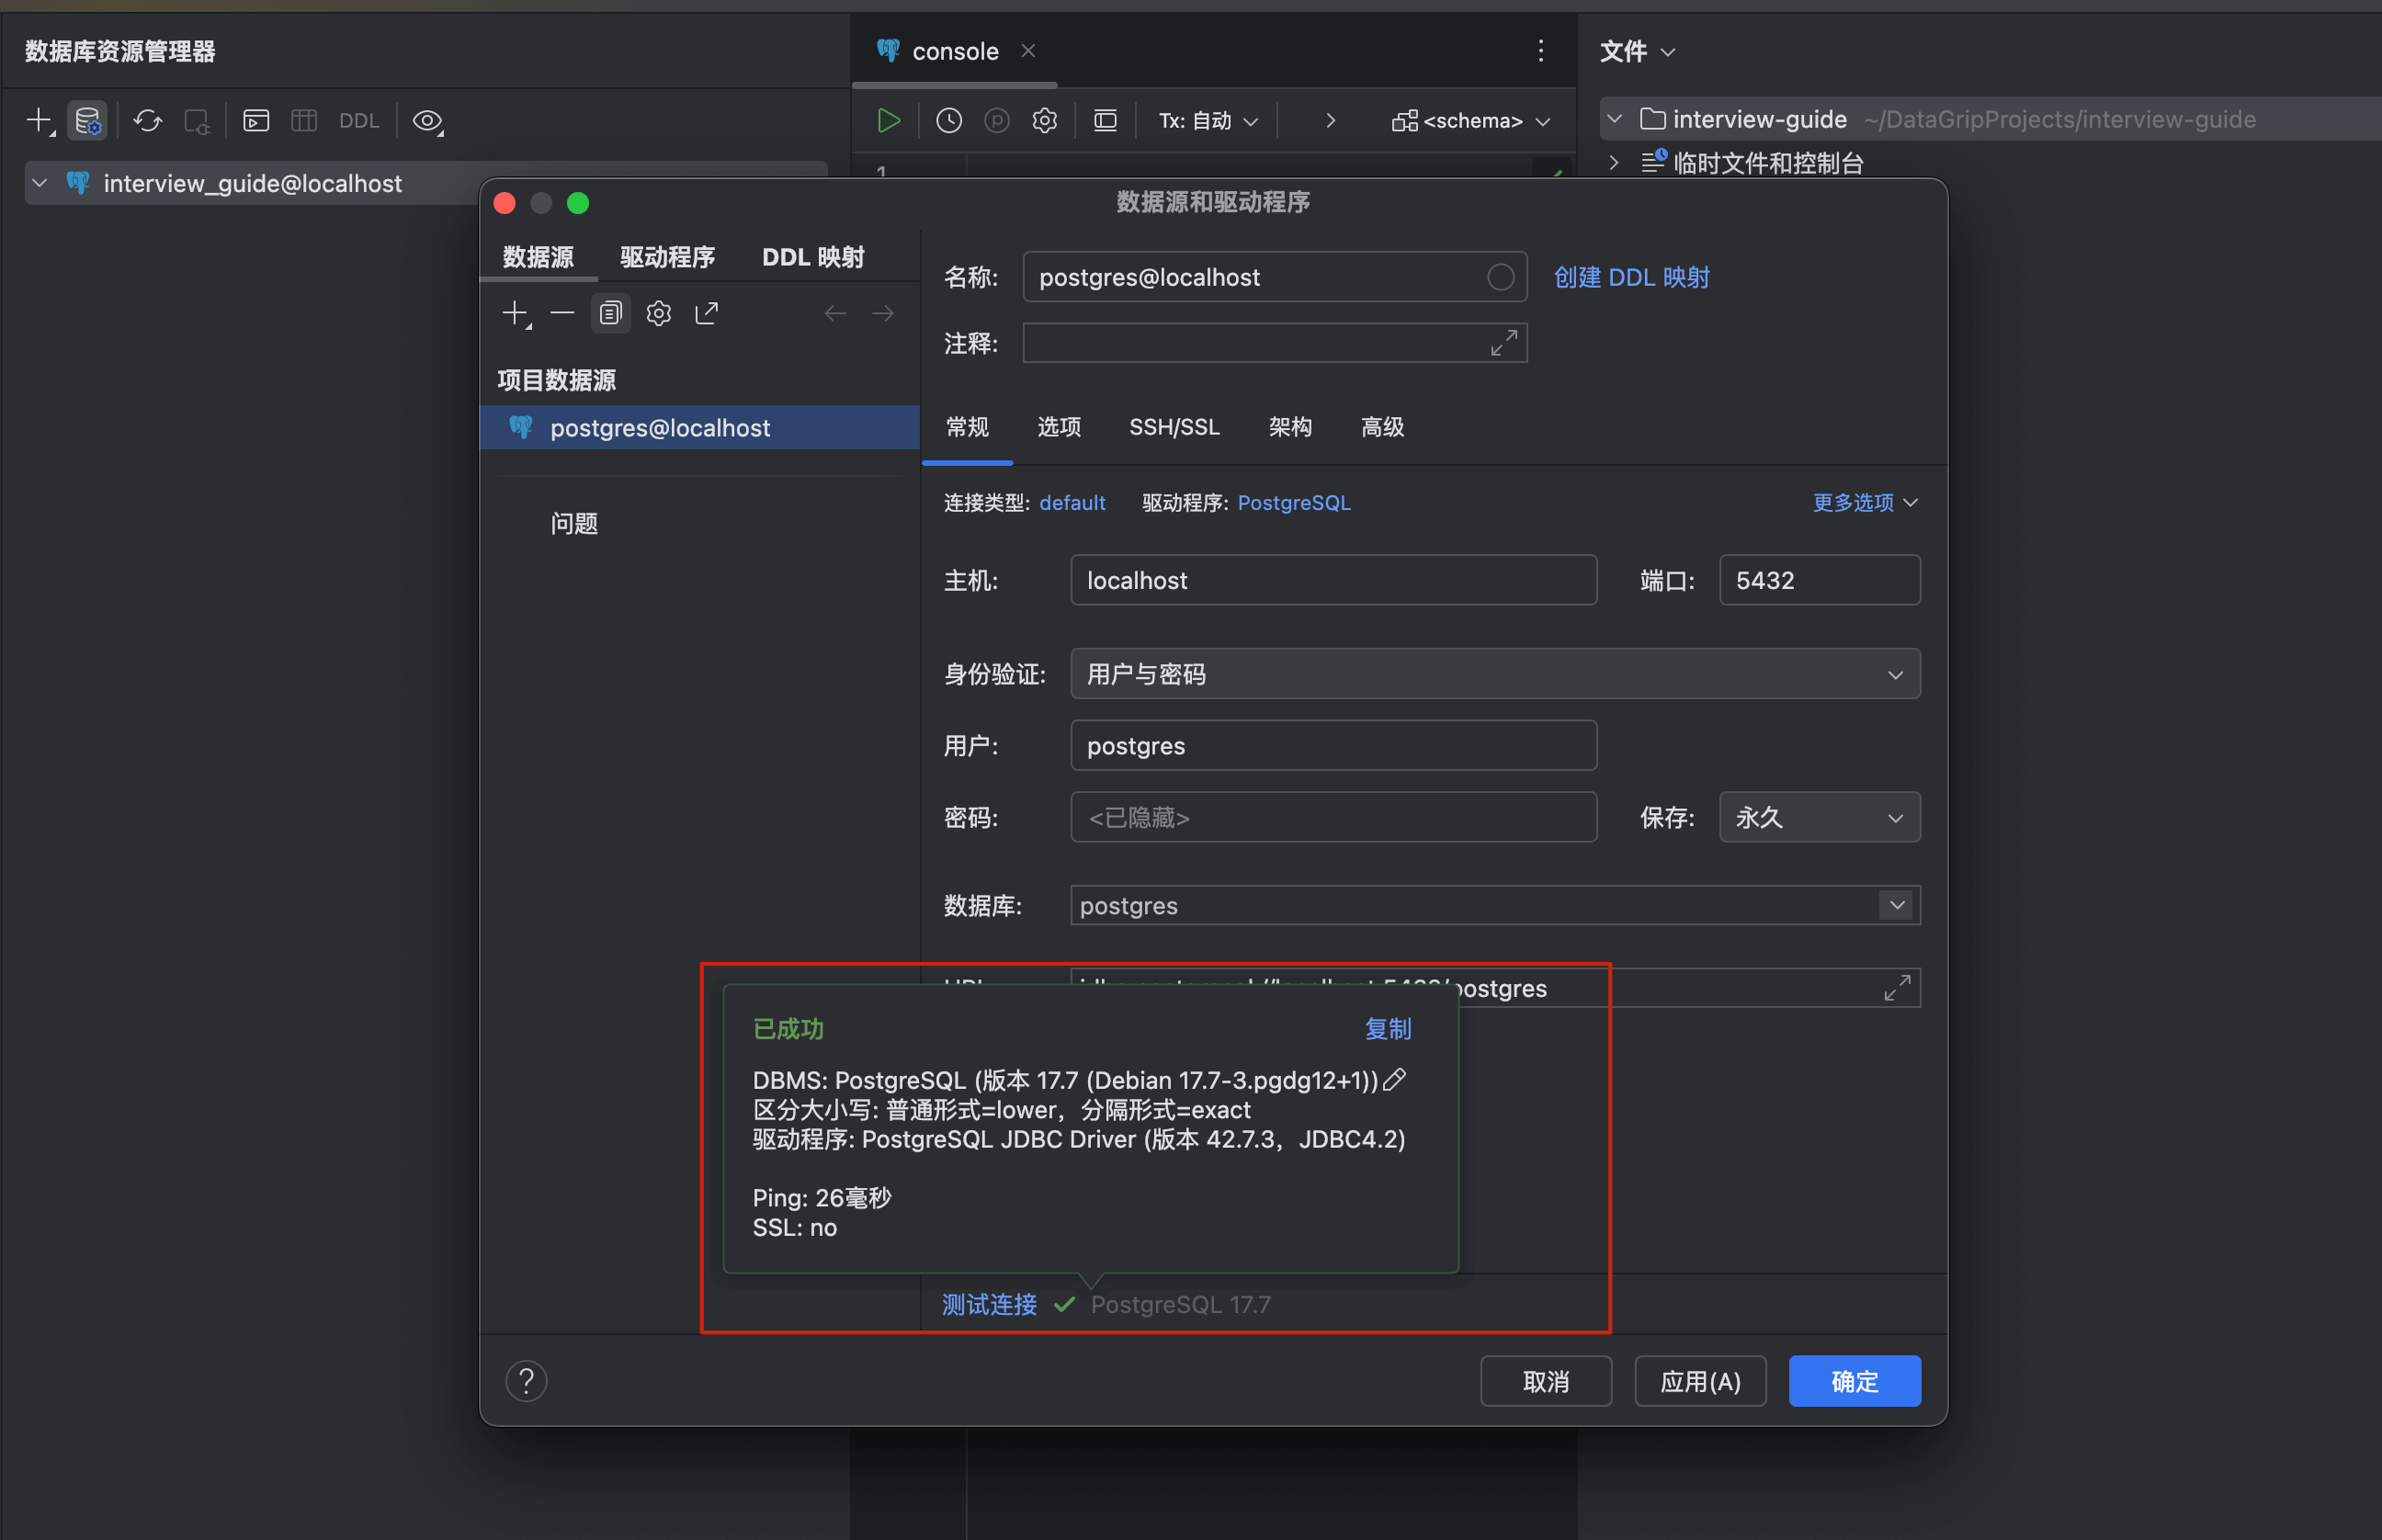Viewport: 2382px width, 1540px height.
Task: Collapse interview_guide@localhost tree node
Action: pyautogui.click(x=40, y=183)
